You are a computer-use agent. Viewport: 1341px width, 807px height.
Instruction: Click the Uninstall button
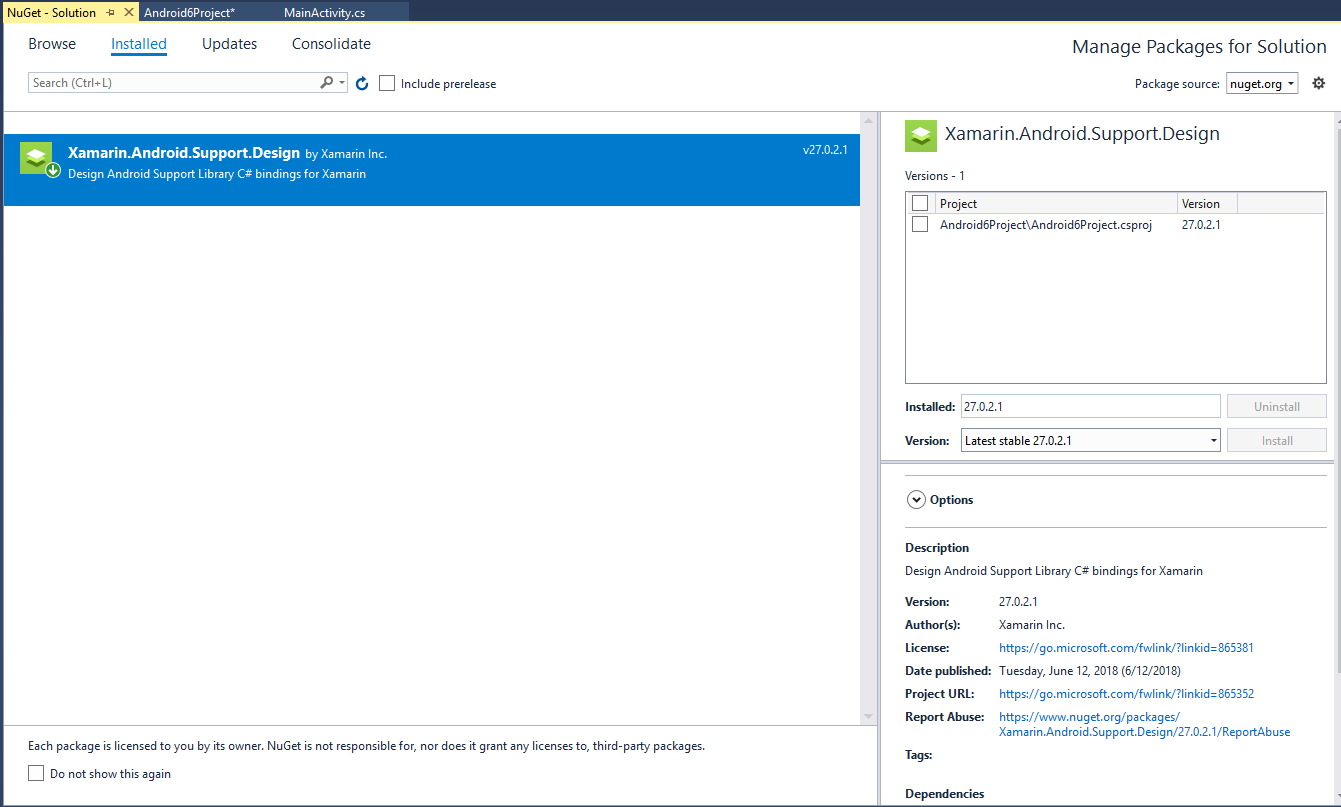click(1277, 407)
